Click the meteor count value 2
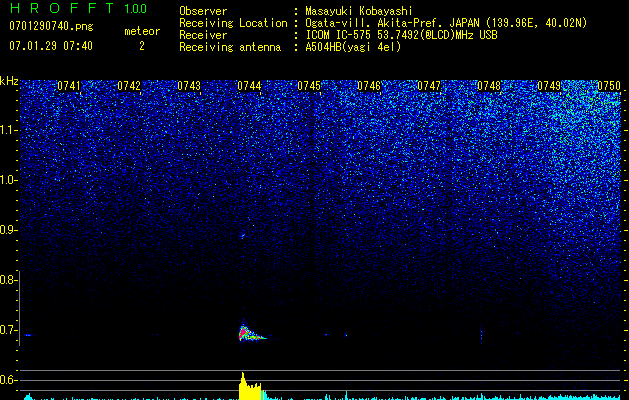 coord(142,46)
